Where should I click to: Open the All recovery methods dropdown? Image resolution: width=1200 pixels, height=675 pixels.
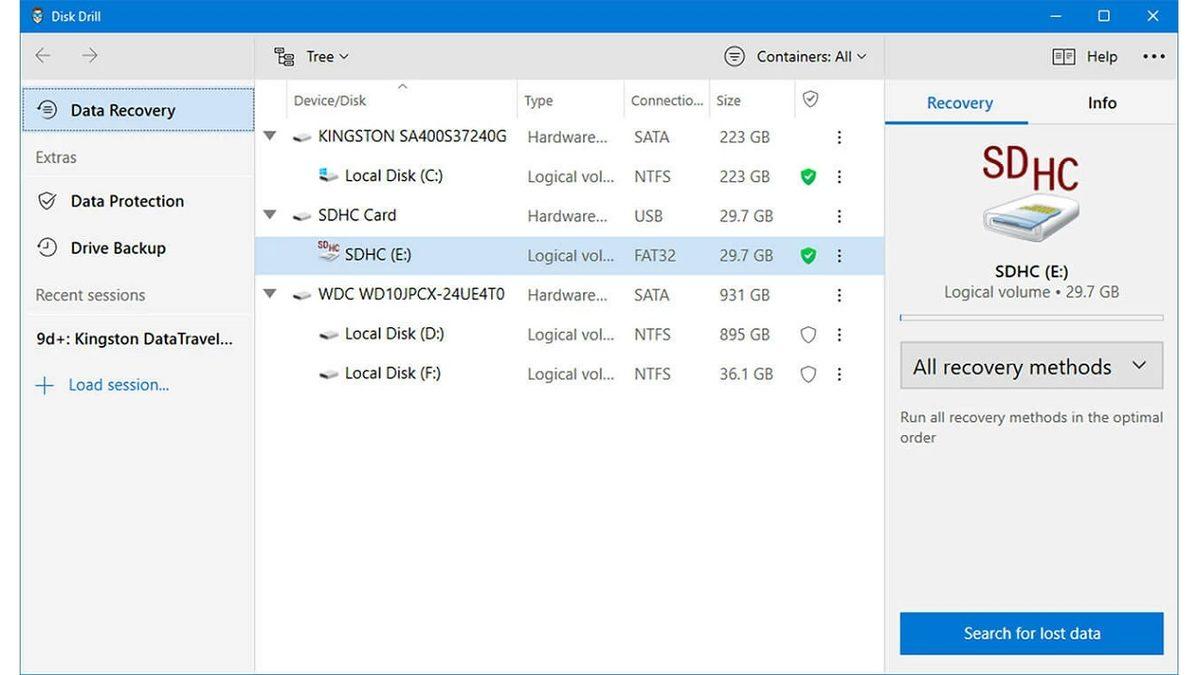[1031, 367]
